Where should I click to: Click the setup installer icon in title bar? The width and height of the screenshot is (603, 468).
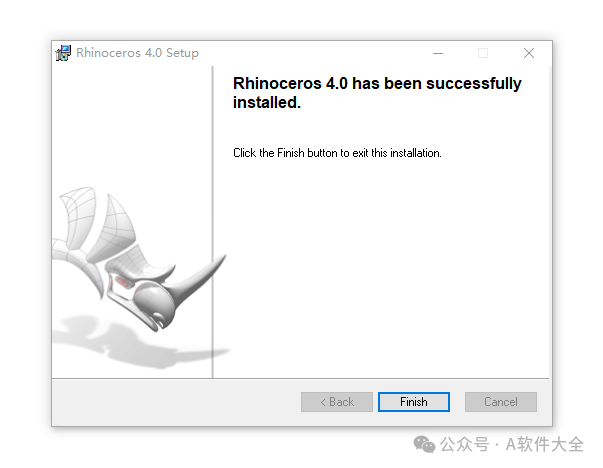(x=63, y=53)
